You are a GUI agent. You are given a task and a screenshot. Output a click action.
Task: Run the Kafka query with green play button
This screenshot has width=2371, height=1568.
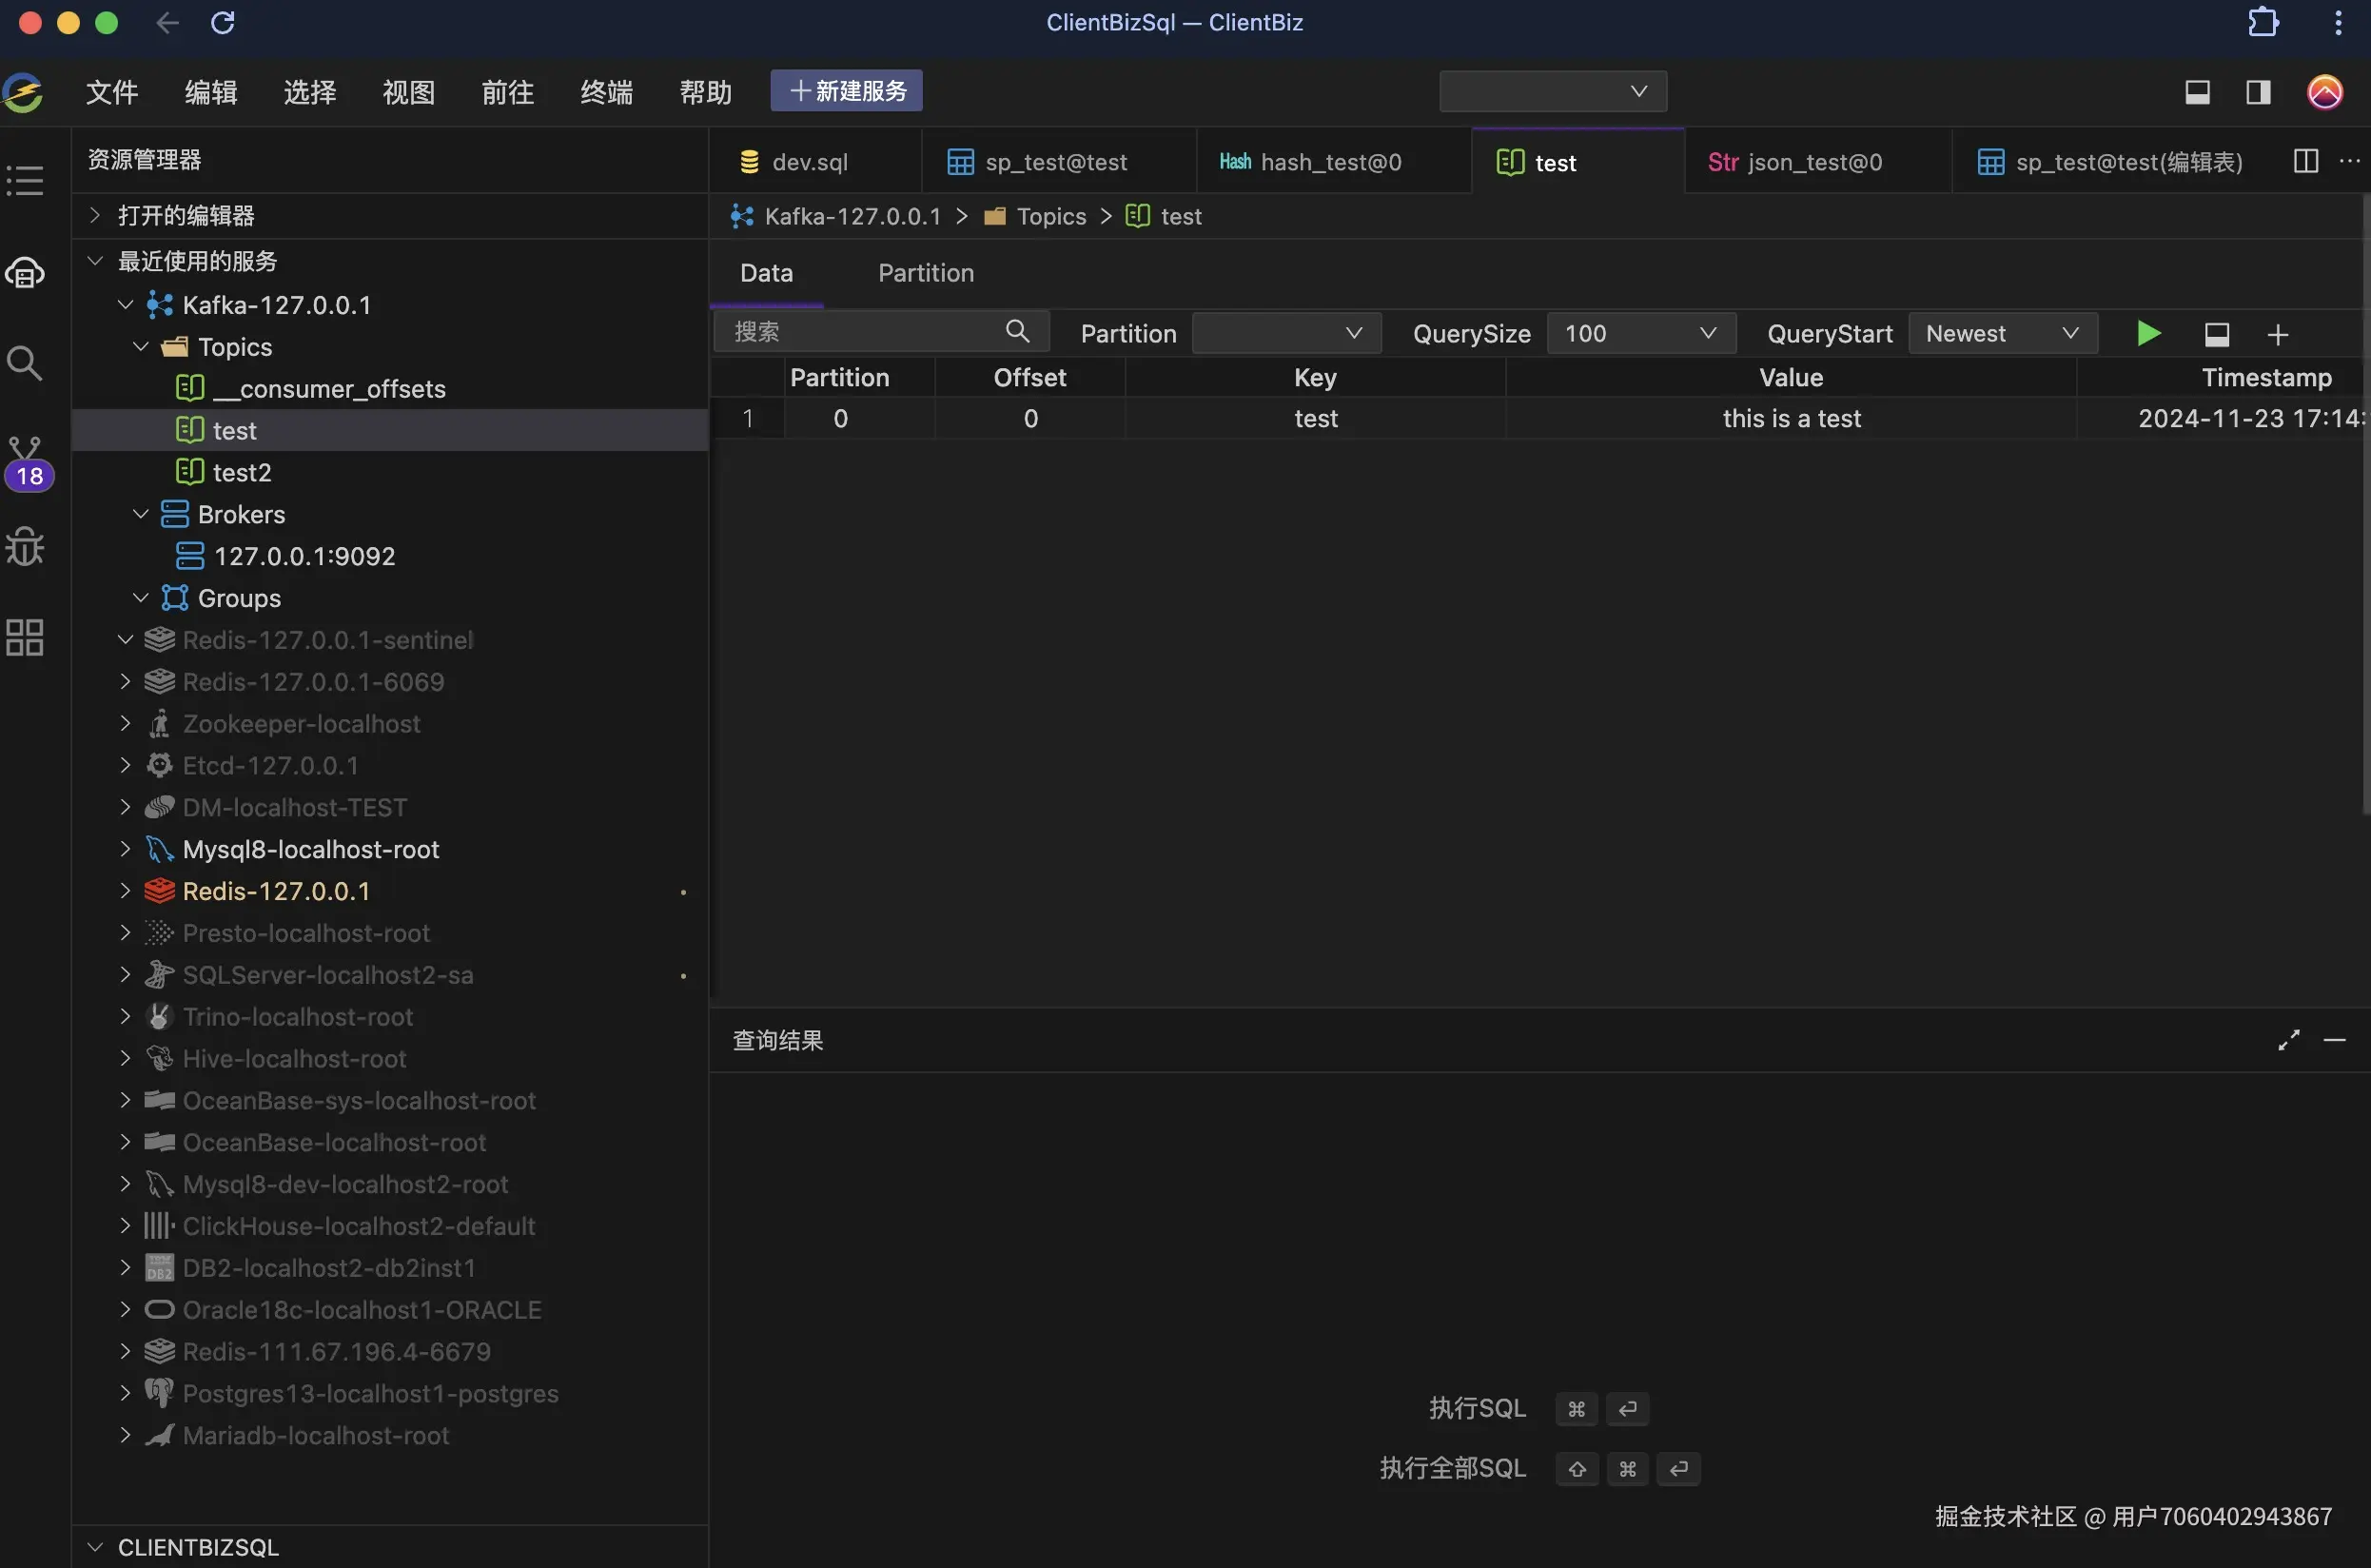2148,333
